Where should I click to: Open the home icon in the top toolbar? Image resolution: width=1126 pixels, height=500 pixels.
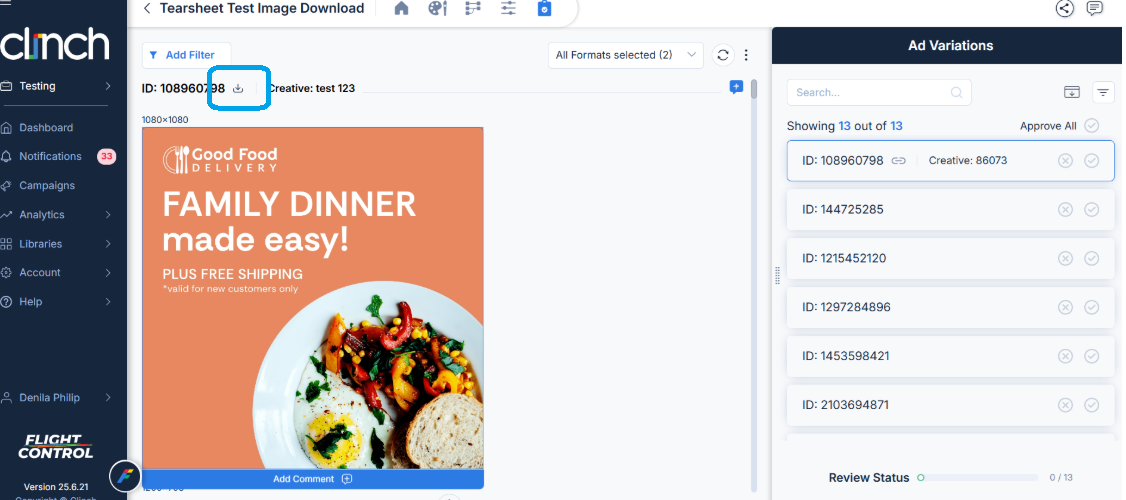click(x=401, y=9)
